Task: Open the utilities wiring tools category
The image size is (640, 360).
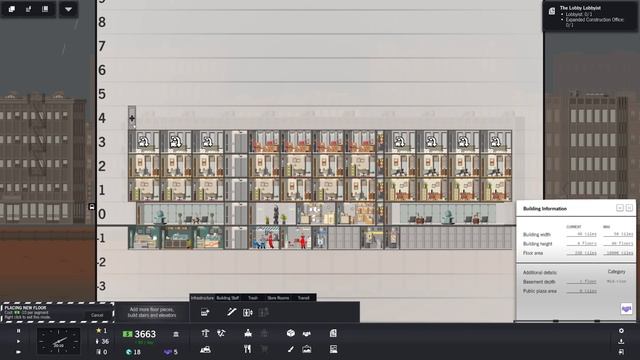Action: pyautogui.click(x=221, y=333)
